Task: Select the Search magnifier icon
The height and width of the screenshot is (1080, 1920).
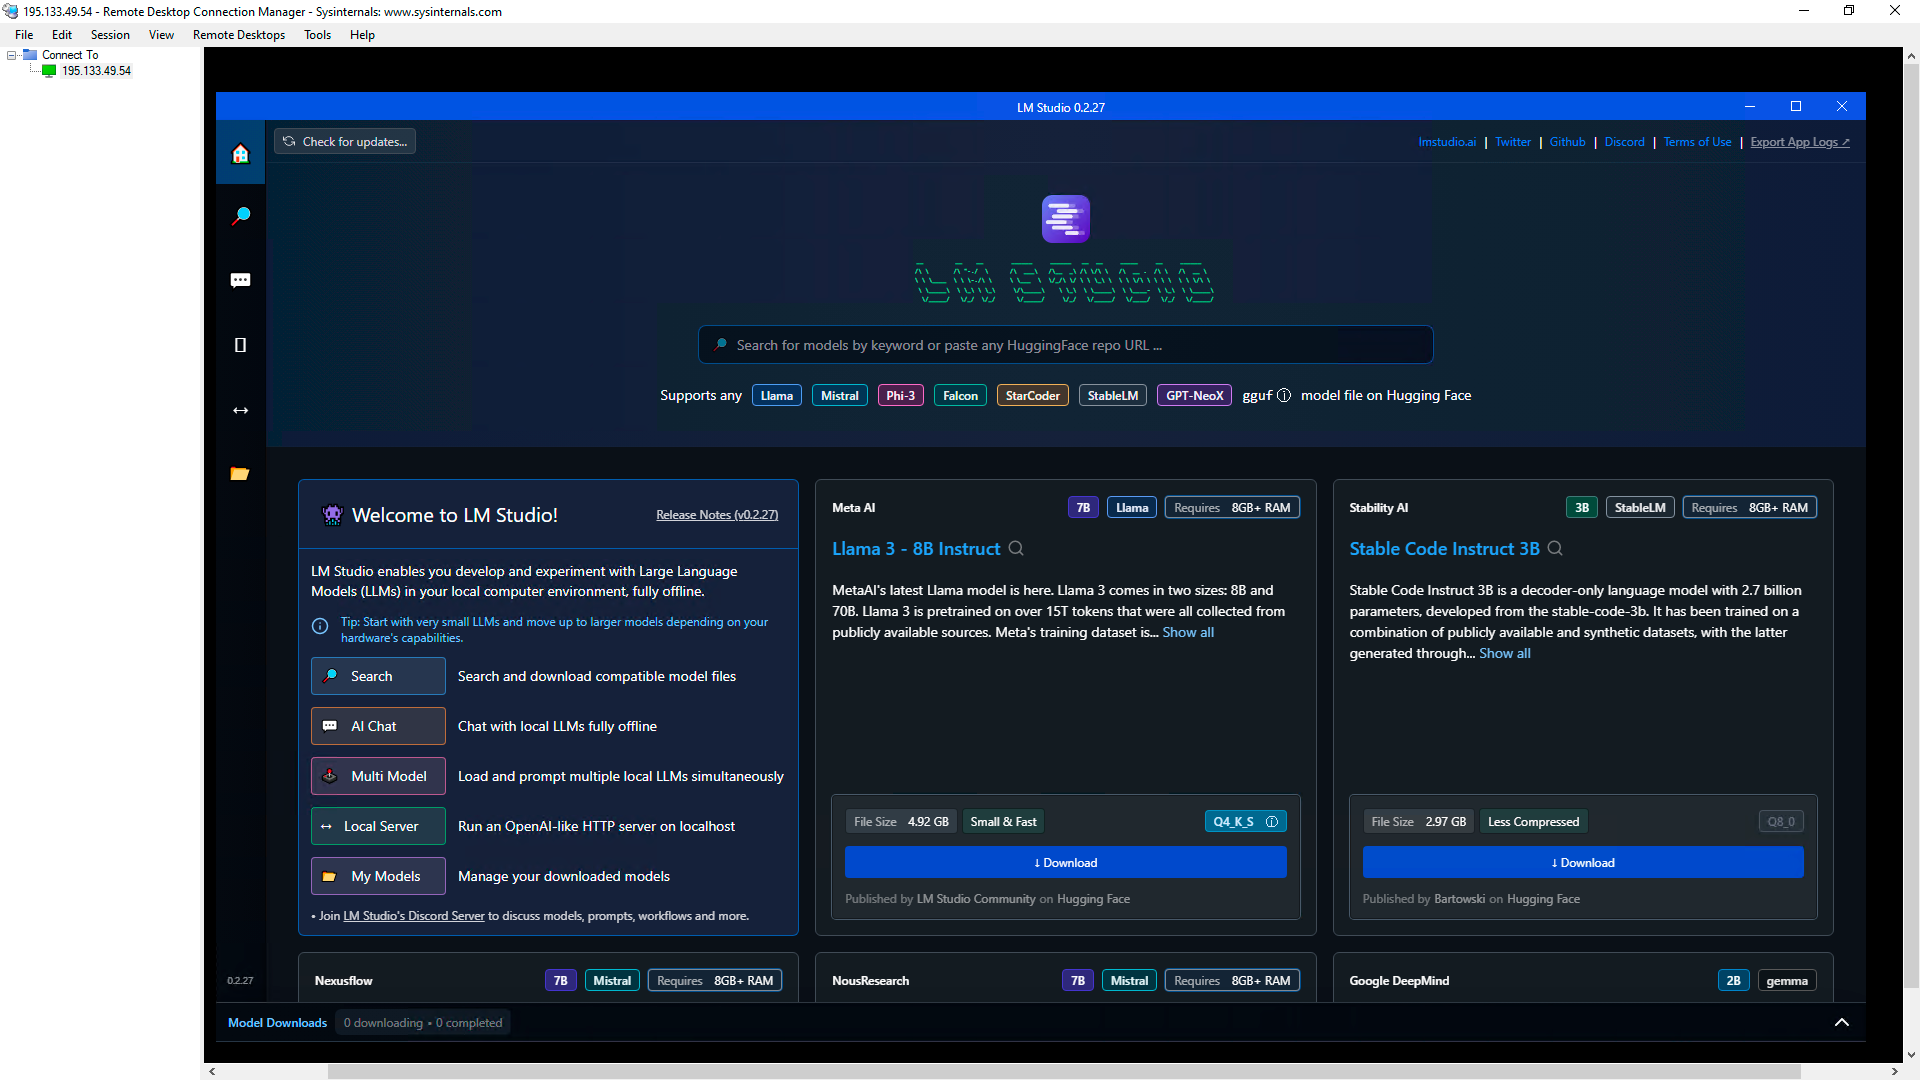Action: pos(240,216)
